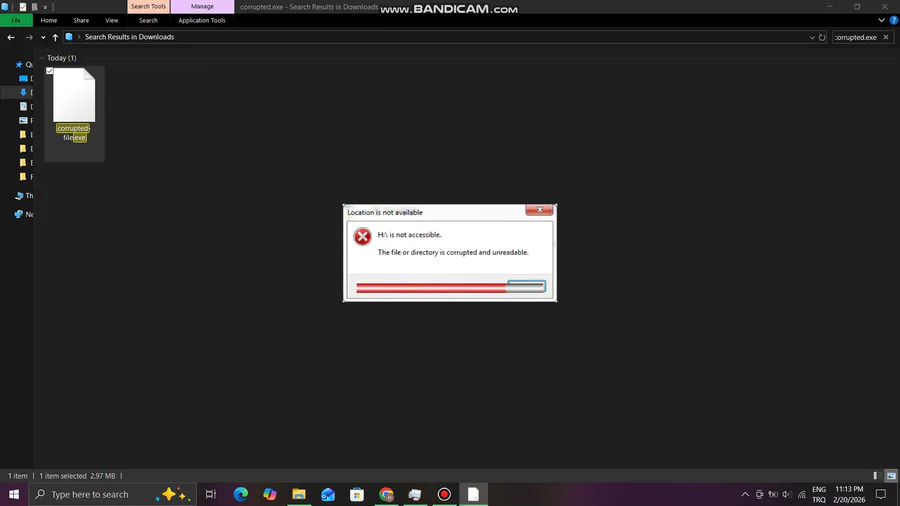The width and height of the screenshot is (900, 506).
Task: Switch ENG TRQ input language
Action: point(819,494)
